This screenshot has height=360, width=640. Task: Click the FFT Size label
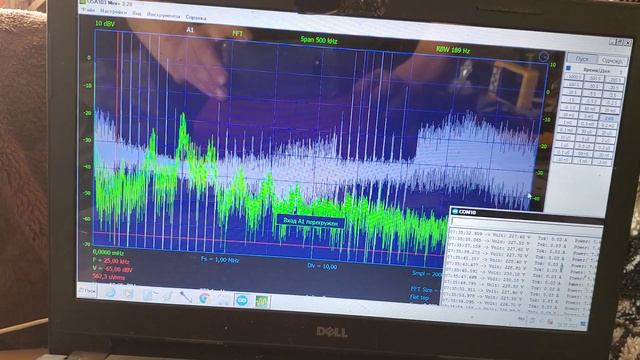424,289
